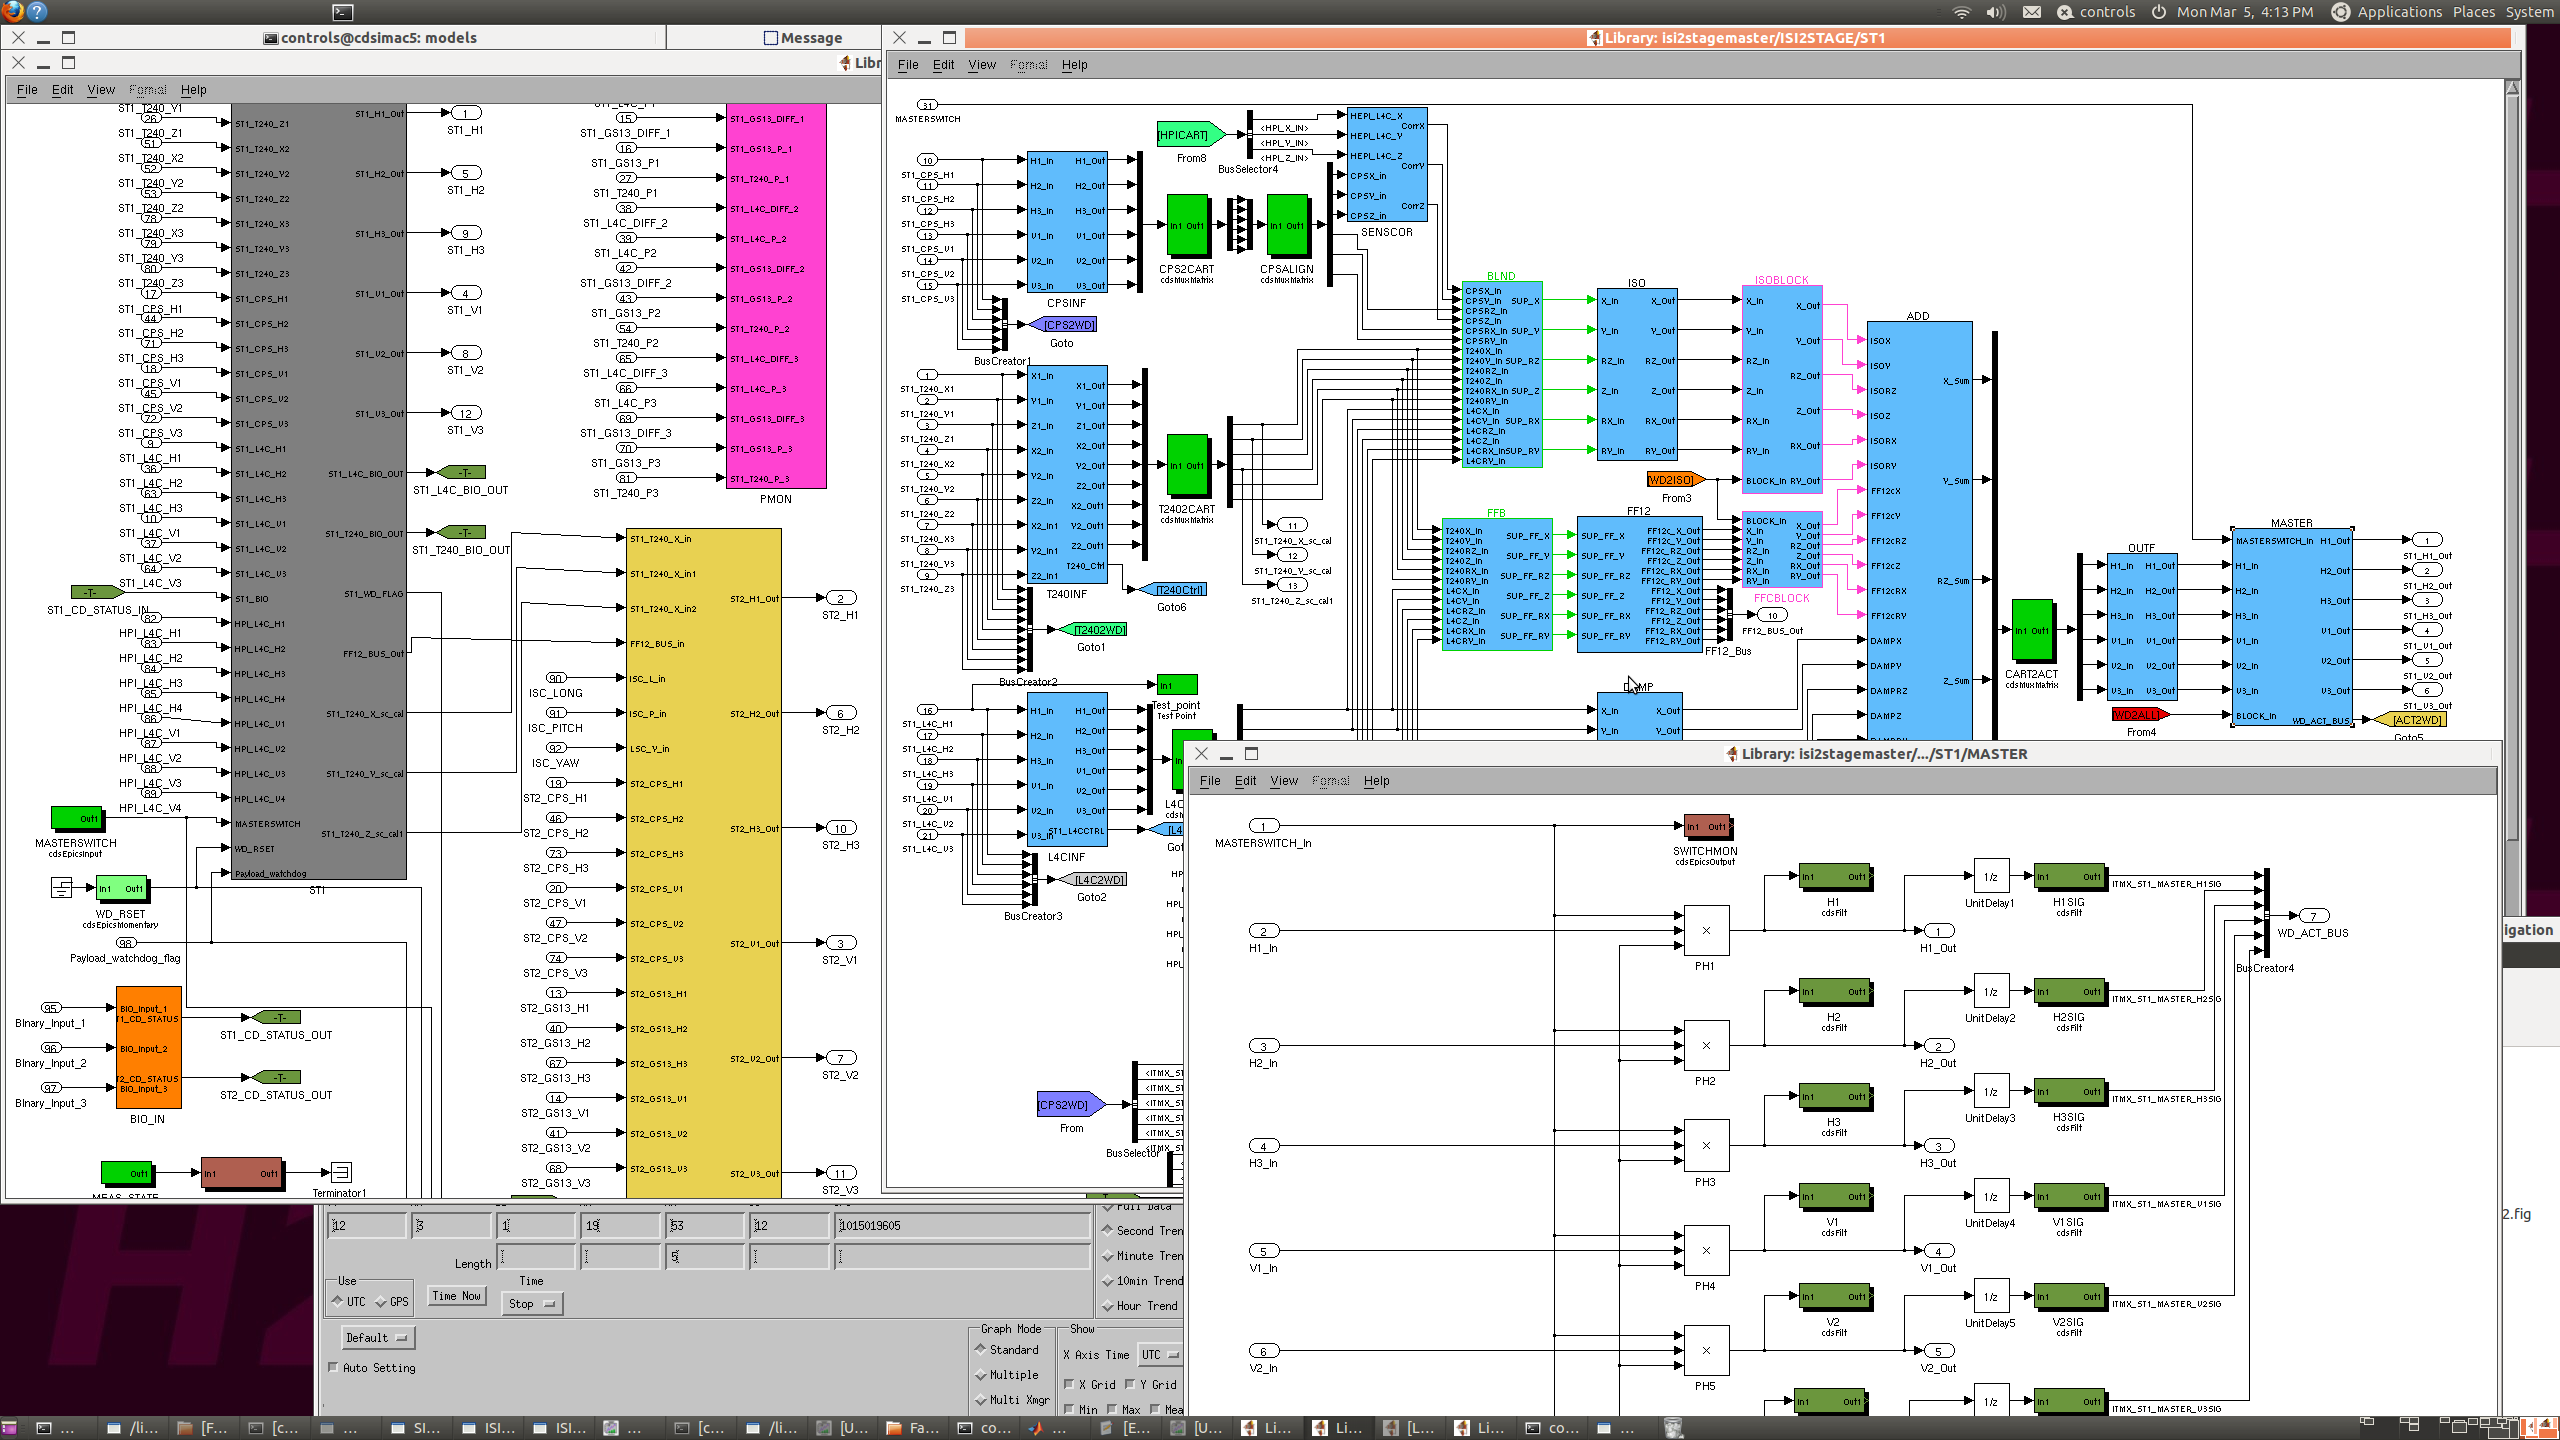Select the trash icon in bottom taskbar
This screenshot has width=2560, height=1440.
tap(1673, 1427)
